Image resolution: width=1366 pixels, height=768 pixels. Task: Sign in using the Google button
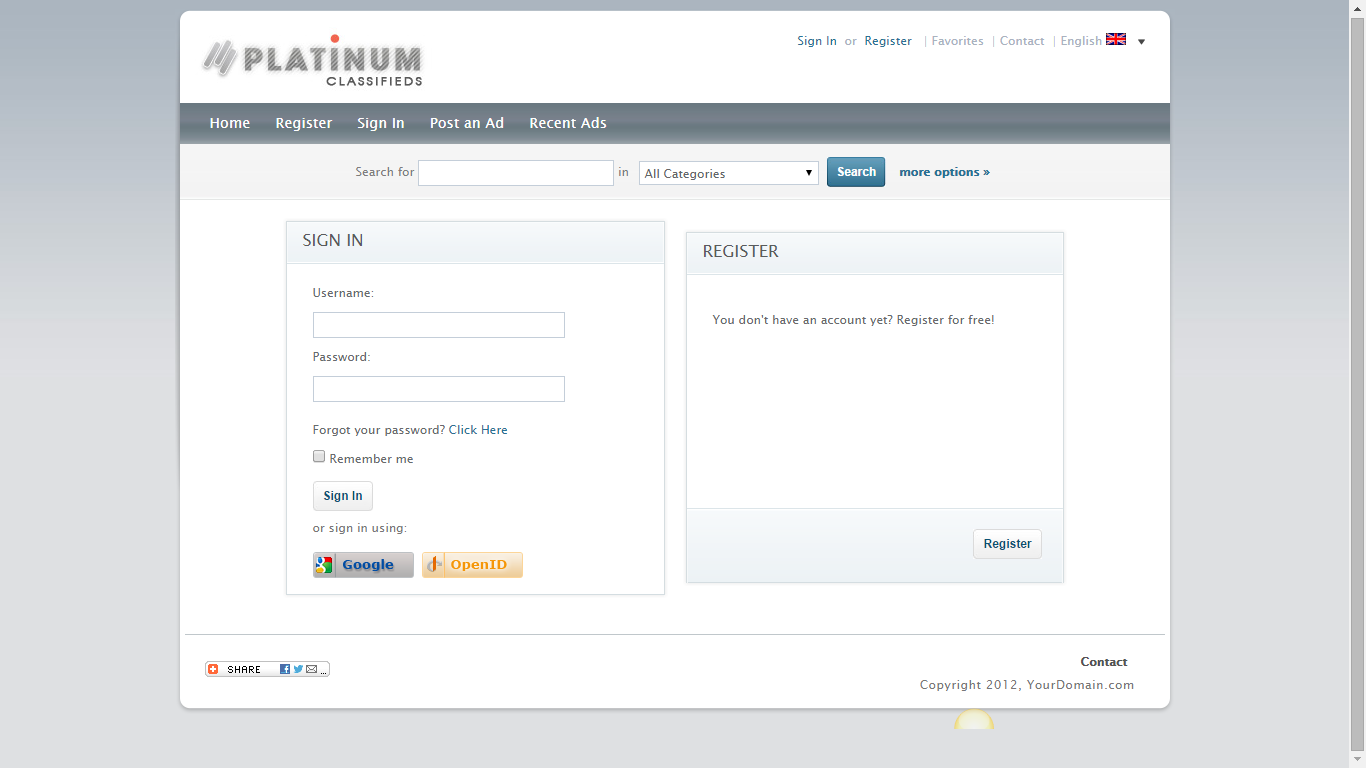(x=363, y=565)
